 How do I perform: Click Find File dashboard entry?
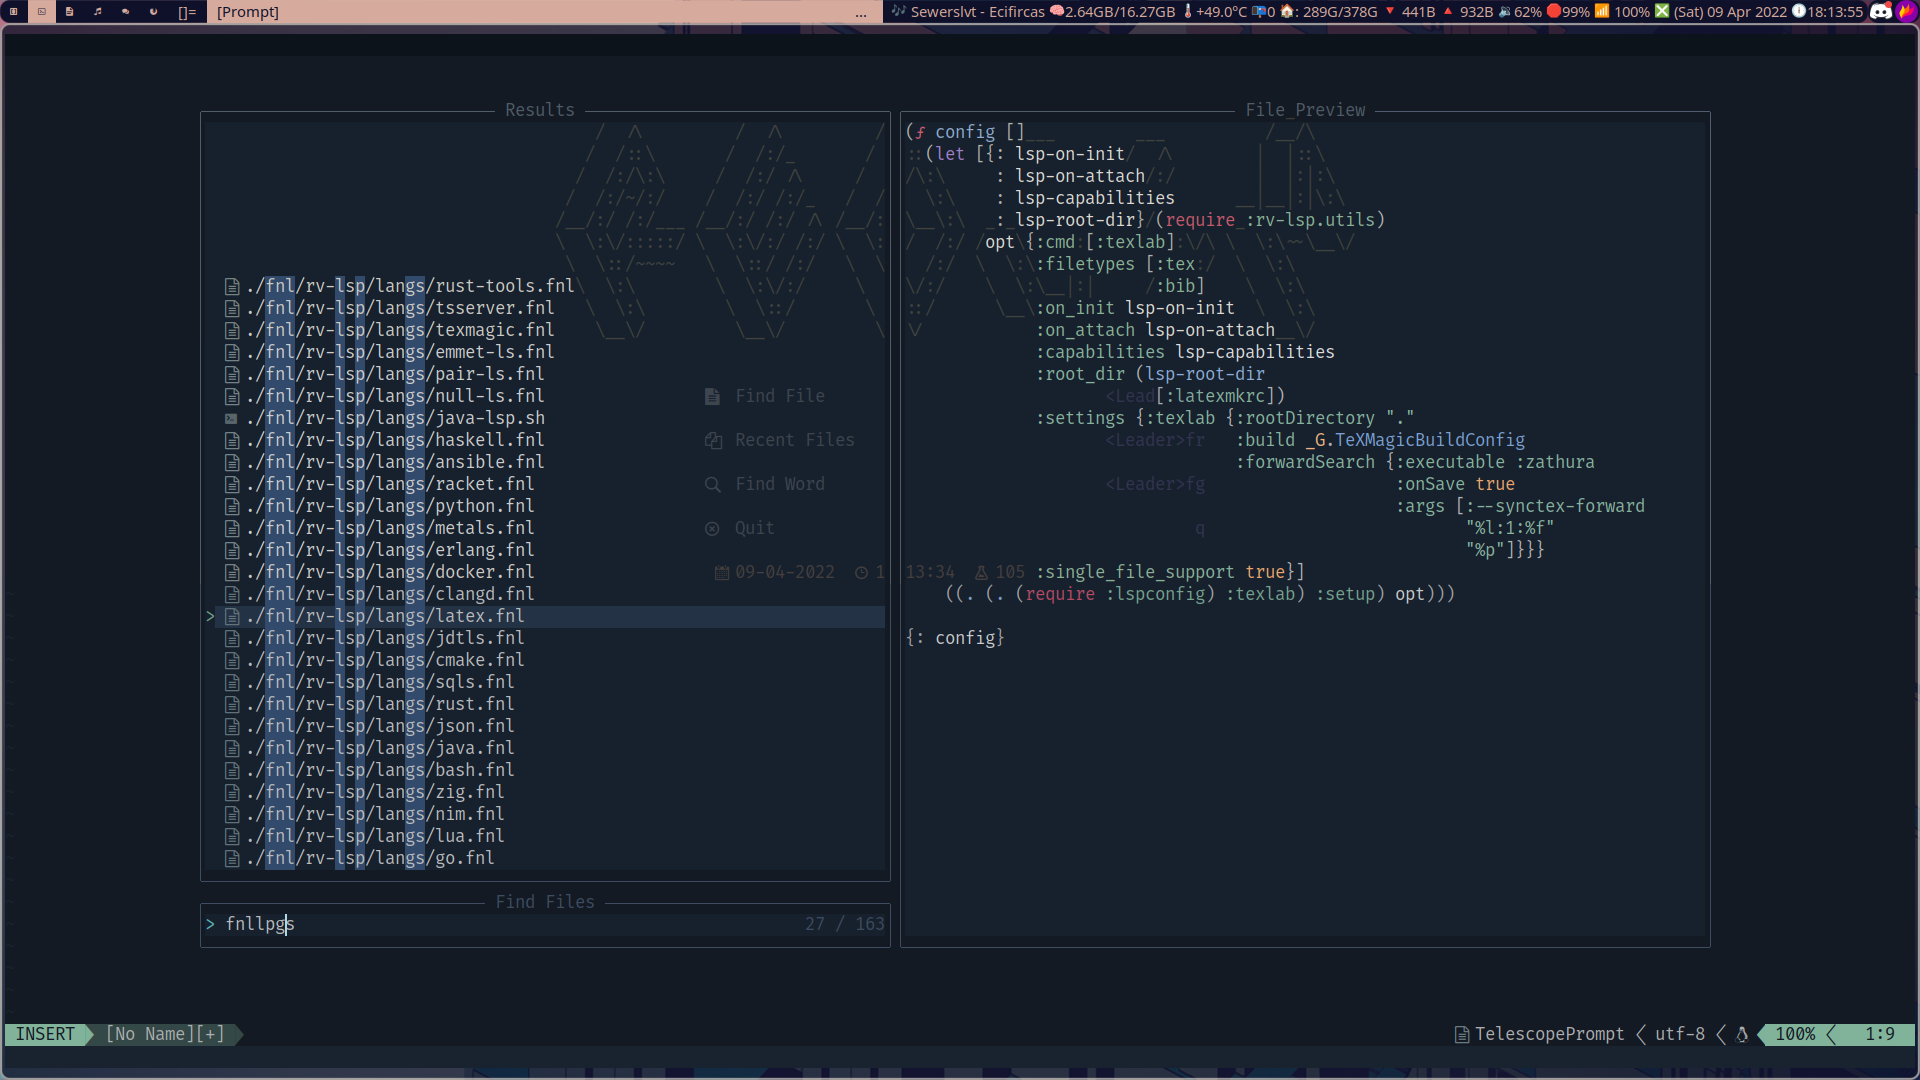[x=779, y=396]
